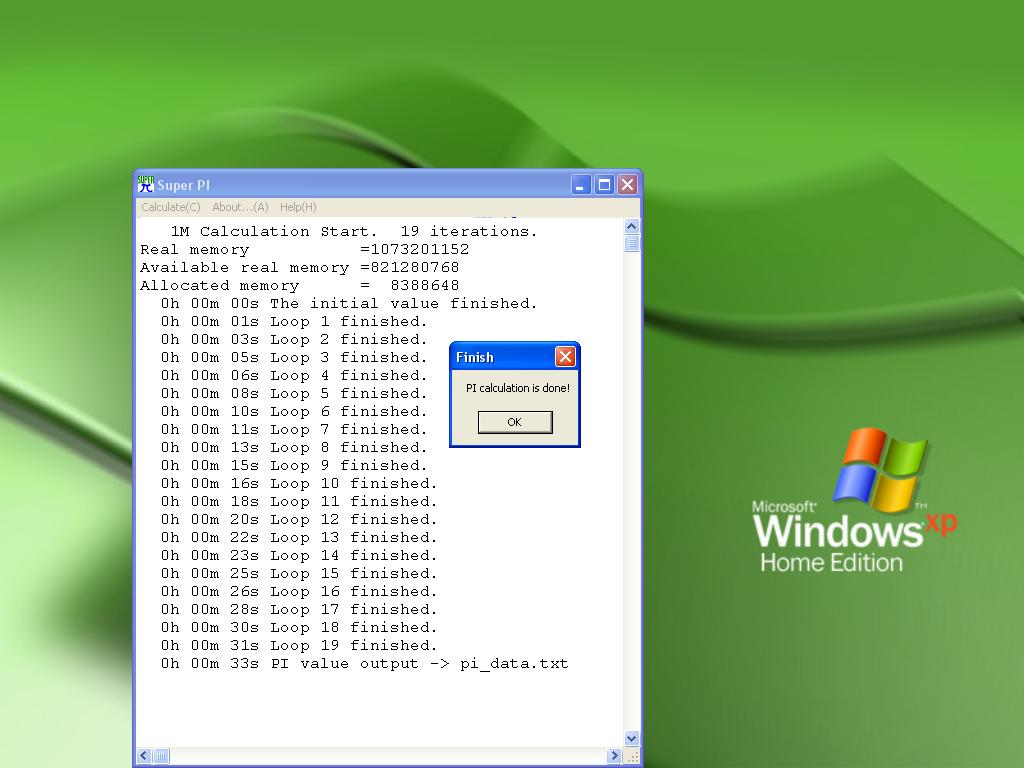
Task: Click the Super PI window title text
Action: (x=184, y=185)
